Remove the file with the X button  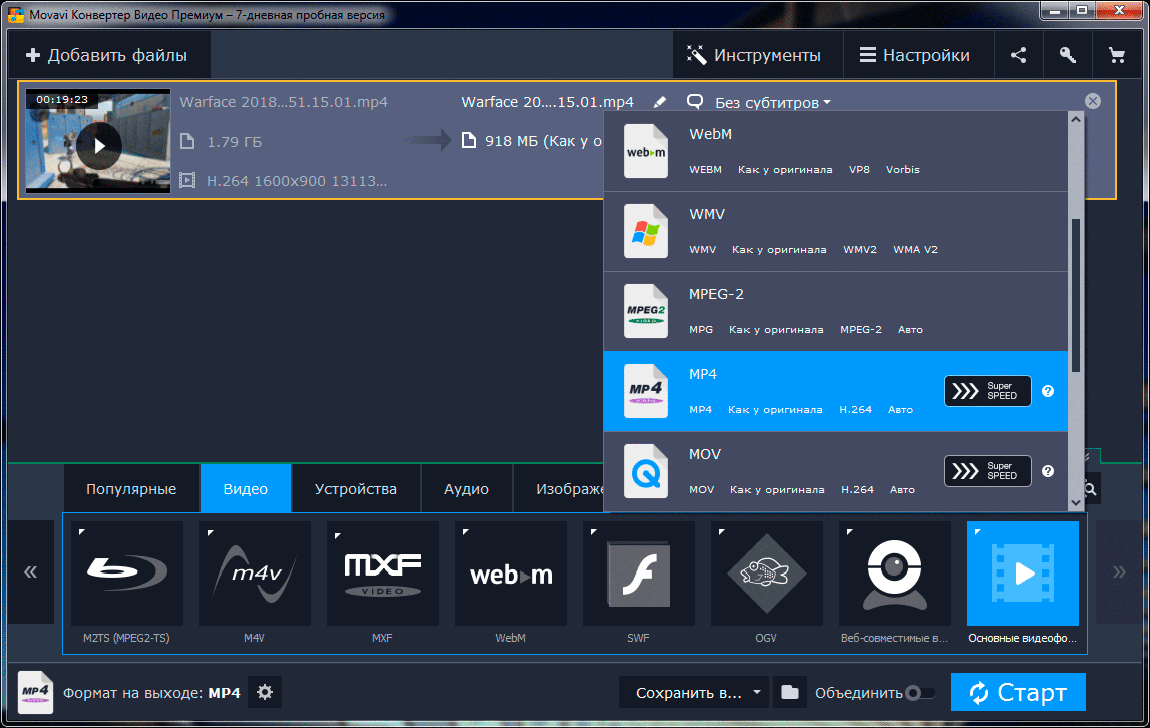[1093, 101]
